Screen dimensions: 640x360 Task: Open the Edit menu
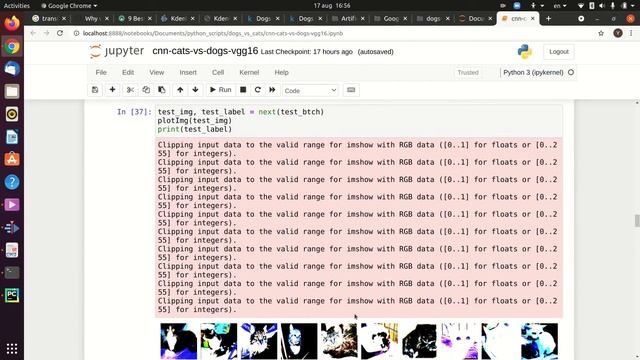[128, 72]
